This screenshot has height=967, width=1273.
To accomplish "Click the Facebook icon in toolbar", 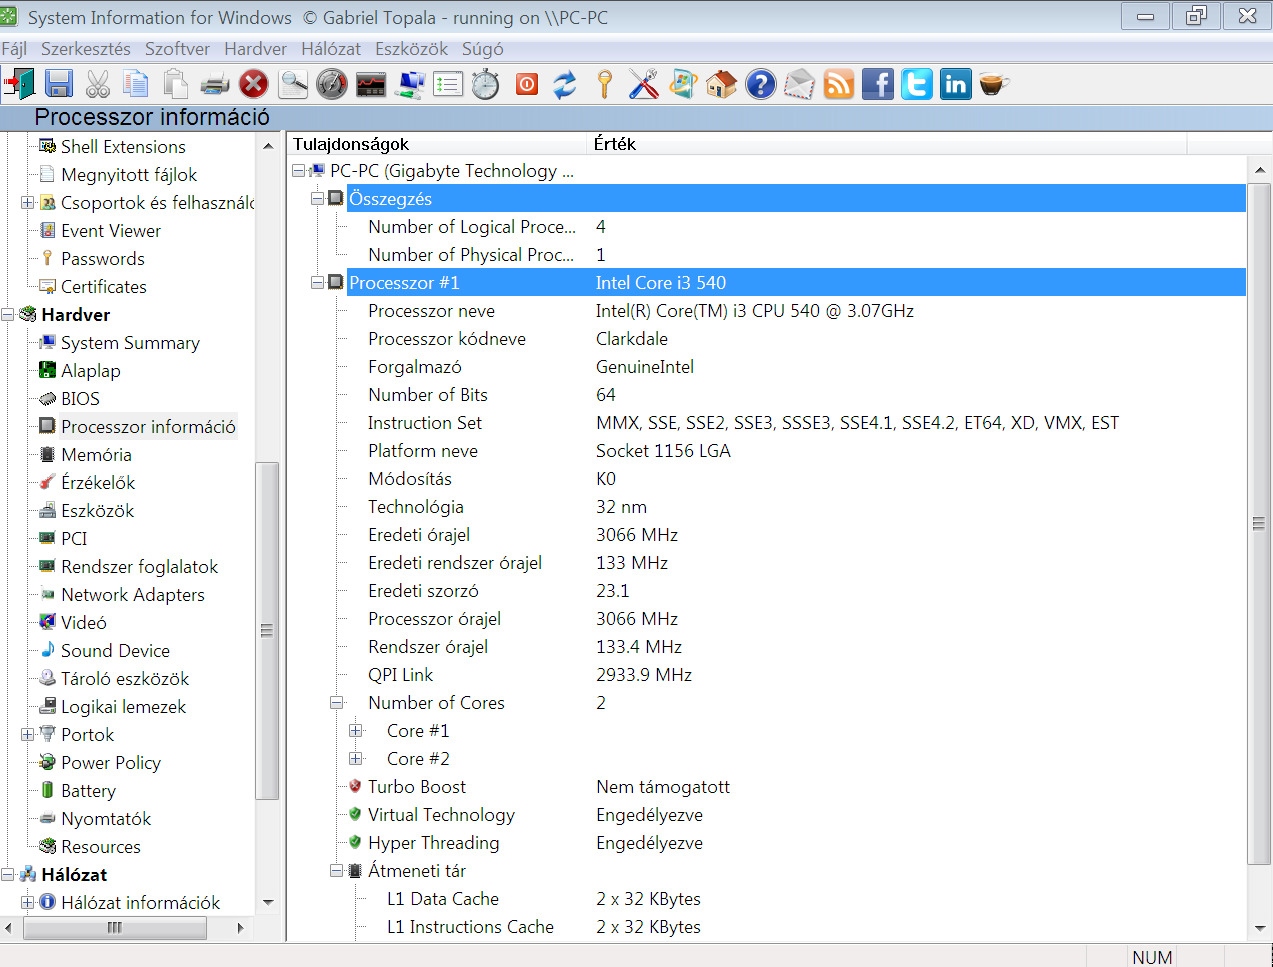I will tap(878, 85).
